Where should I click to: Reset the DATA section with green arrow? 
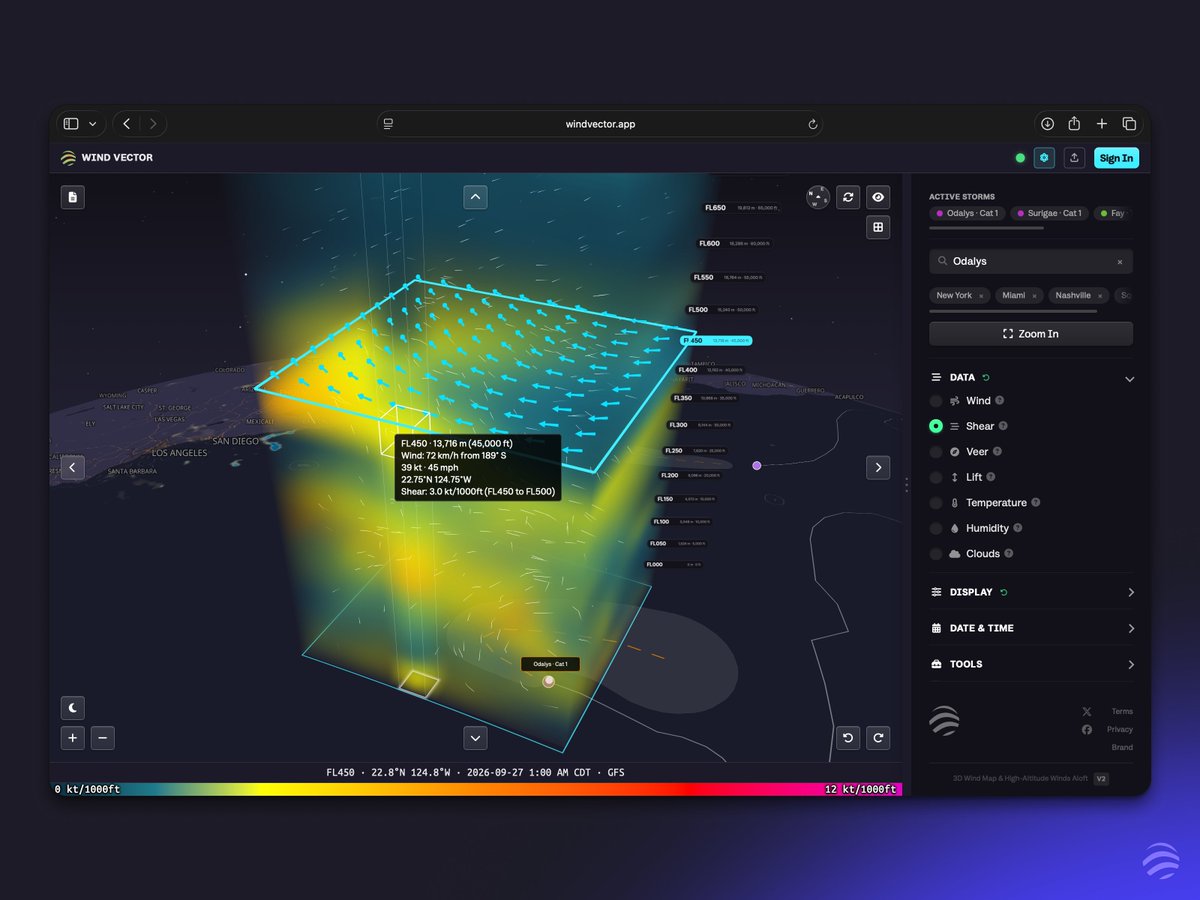[985, 377]
